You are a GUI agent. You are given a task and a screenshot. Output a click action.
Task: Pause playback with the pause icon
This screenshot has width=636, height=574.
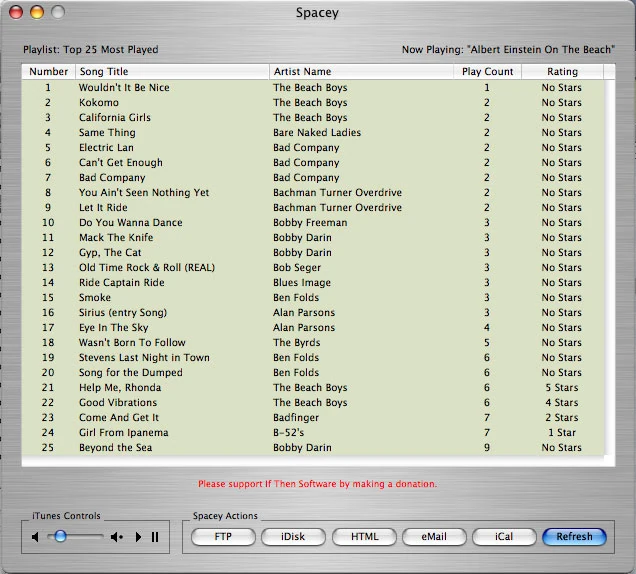155,537
